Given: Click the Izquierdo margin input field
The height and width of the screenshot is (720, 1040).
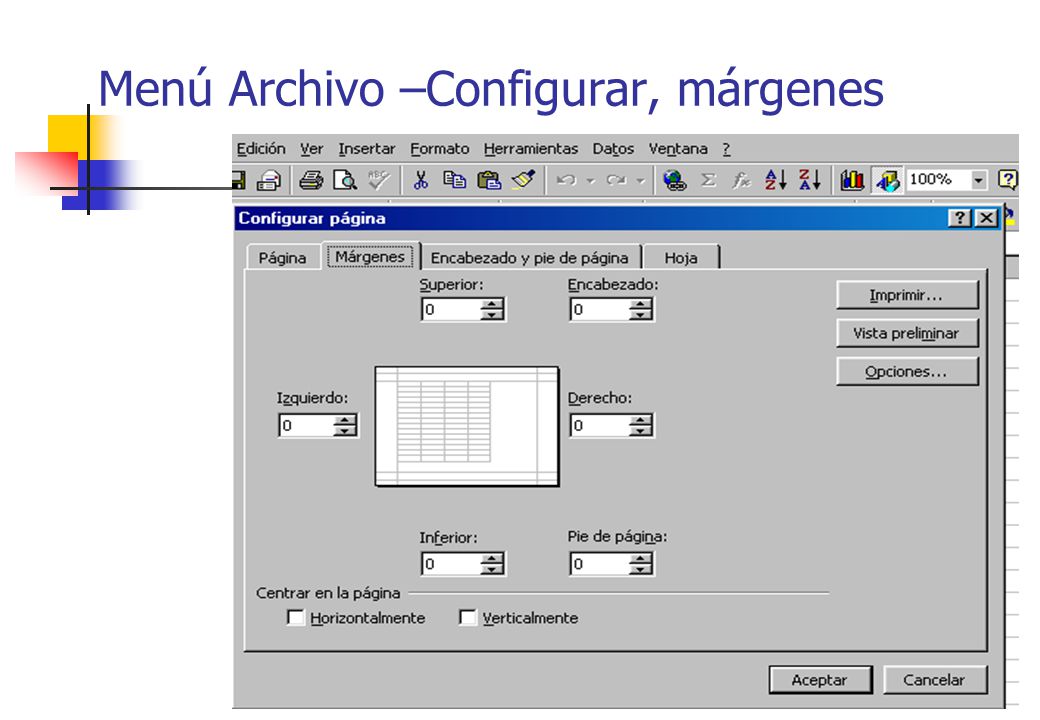Looking at the screenshot, I should pos(306,425).
